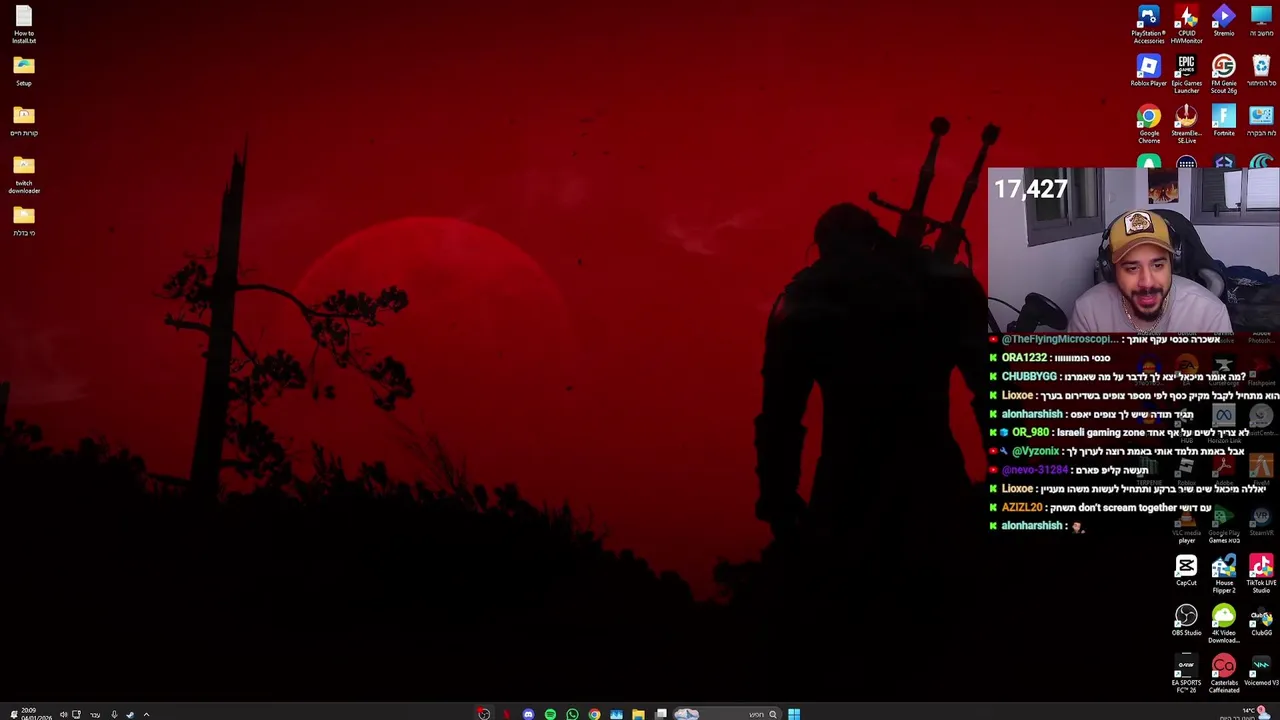
Task: Launch Fortnite from the desktop
Action: [x=1224, y=121]
